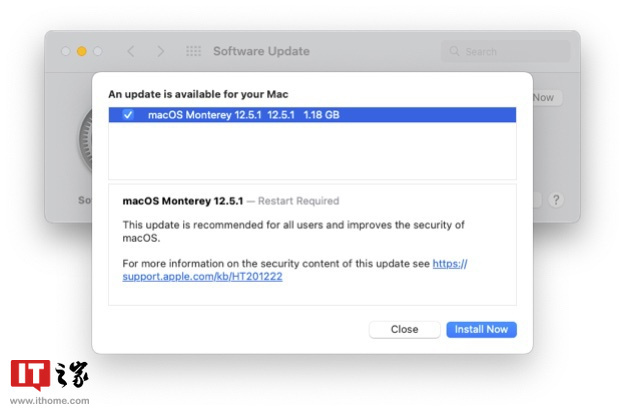
Task: Click the https:// portion of the support link
Action: pos(450,263)
